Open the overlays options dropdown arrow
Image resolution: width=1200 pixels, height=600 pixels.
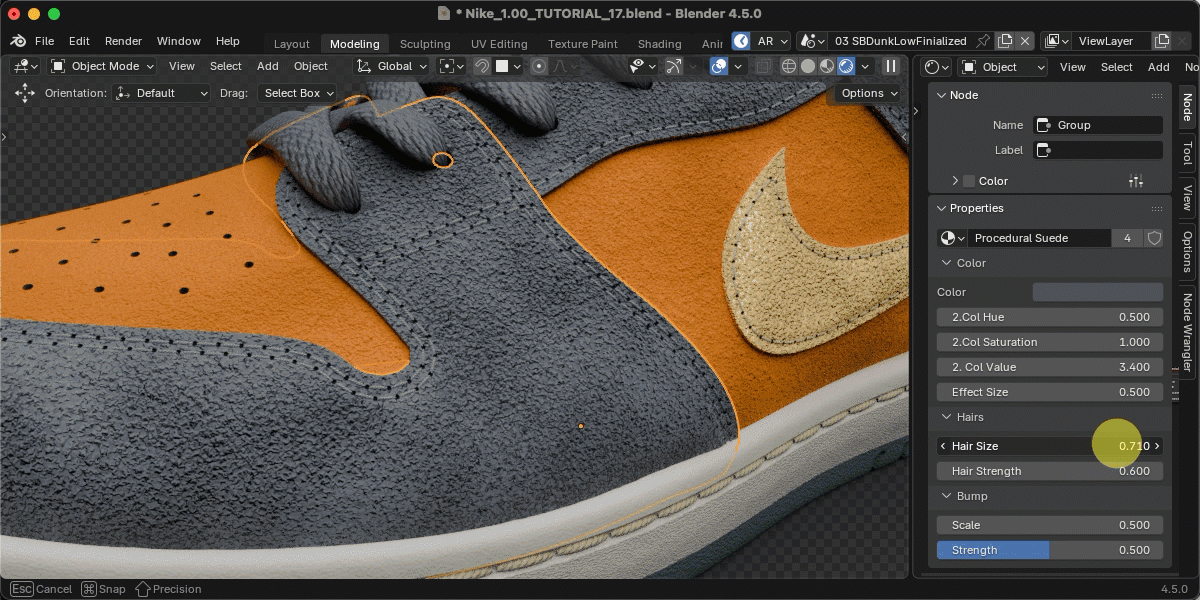pyautogui.click(x=738, y=66)
